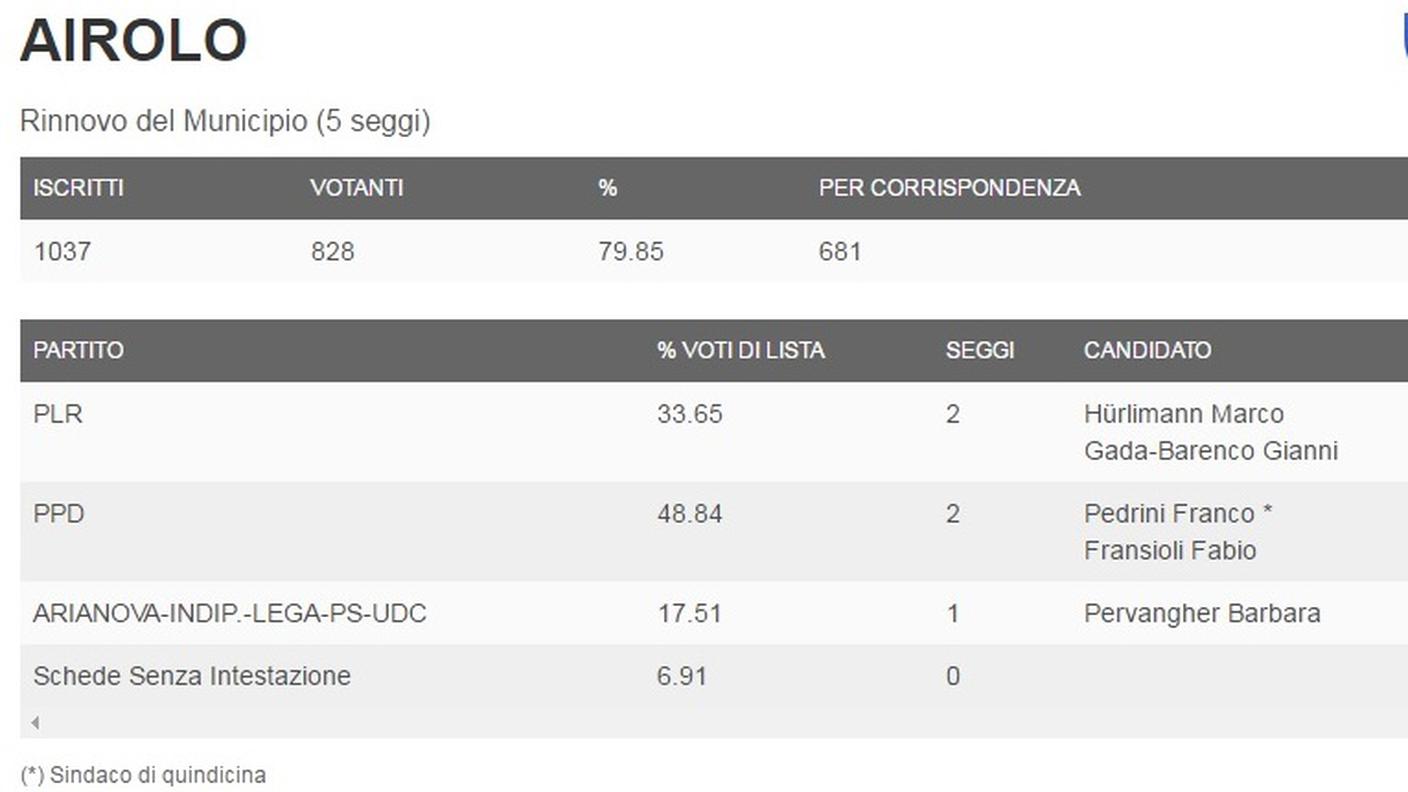The height and width of the screenshot is (792, 1408).
Task: Click candidate name Gada-Barenco Gianni
Action: [1210, 451]
